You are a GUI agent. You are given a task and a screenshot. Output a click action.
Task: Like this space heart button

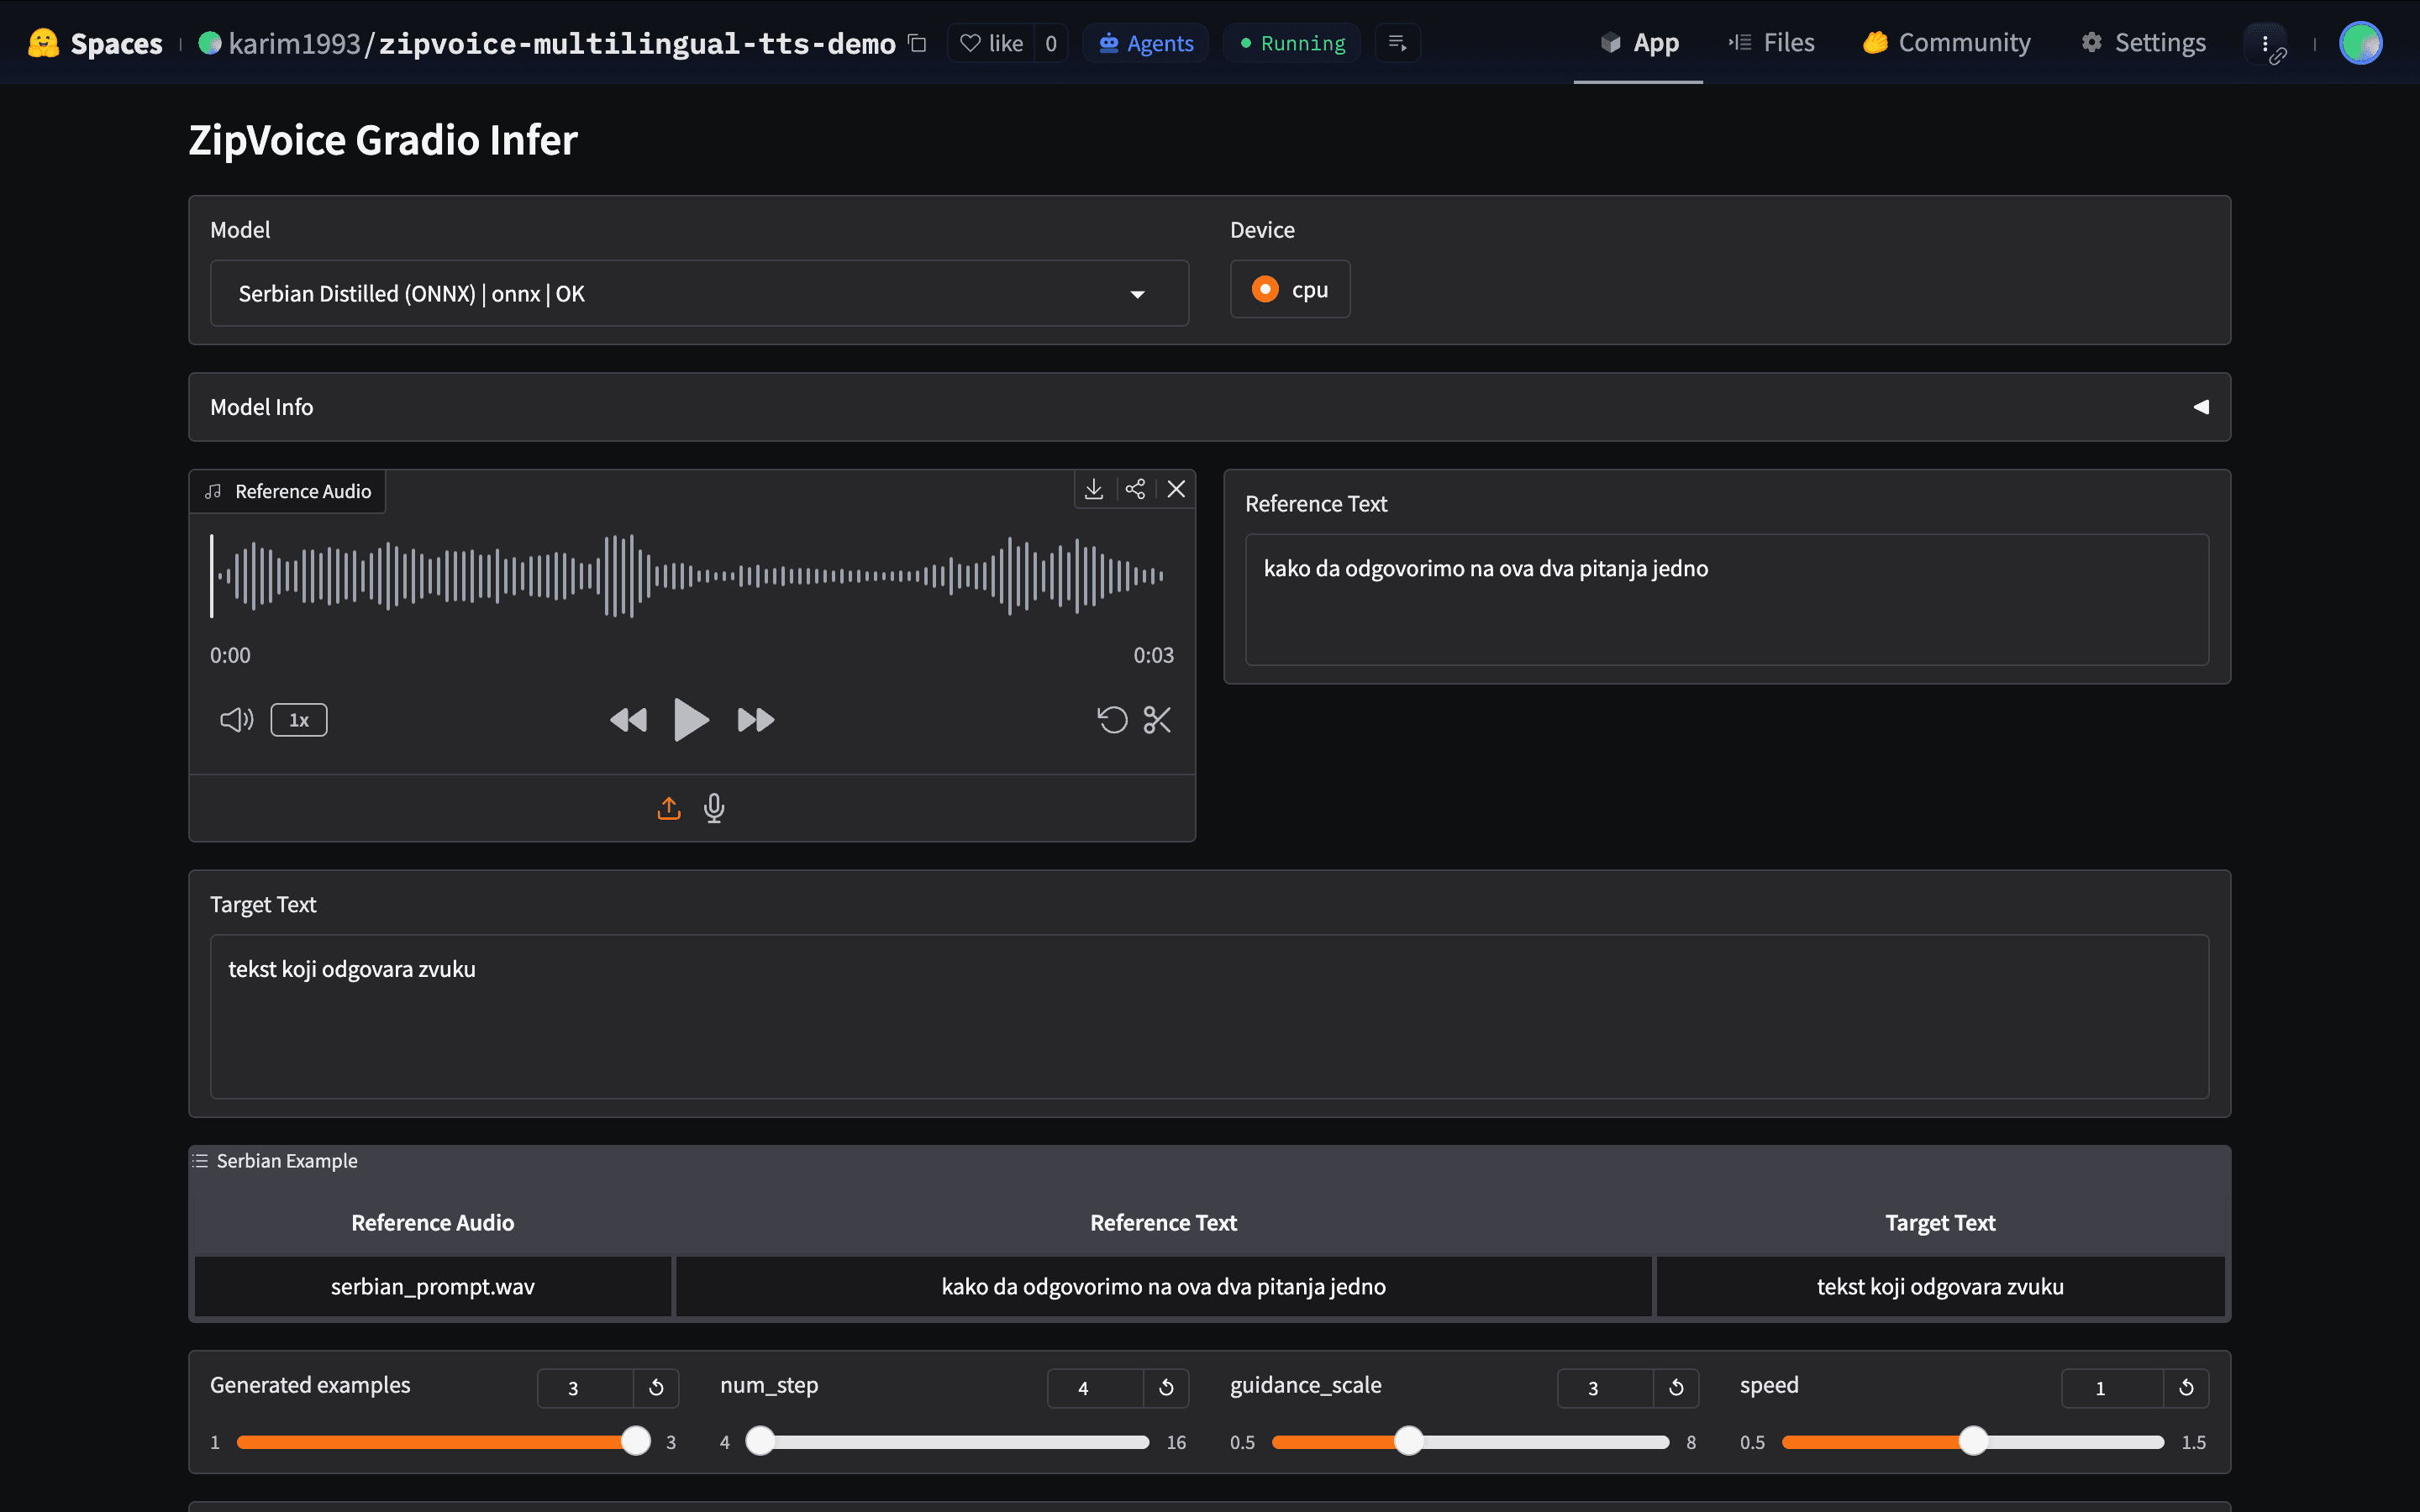click(x=991, y=43)
